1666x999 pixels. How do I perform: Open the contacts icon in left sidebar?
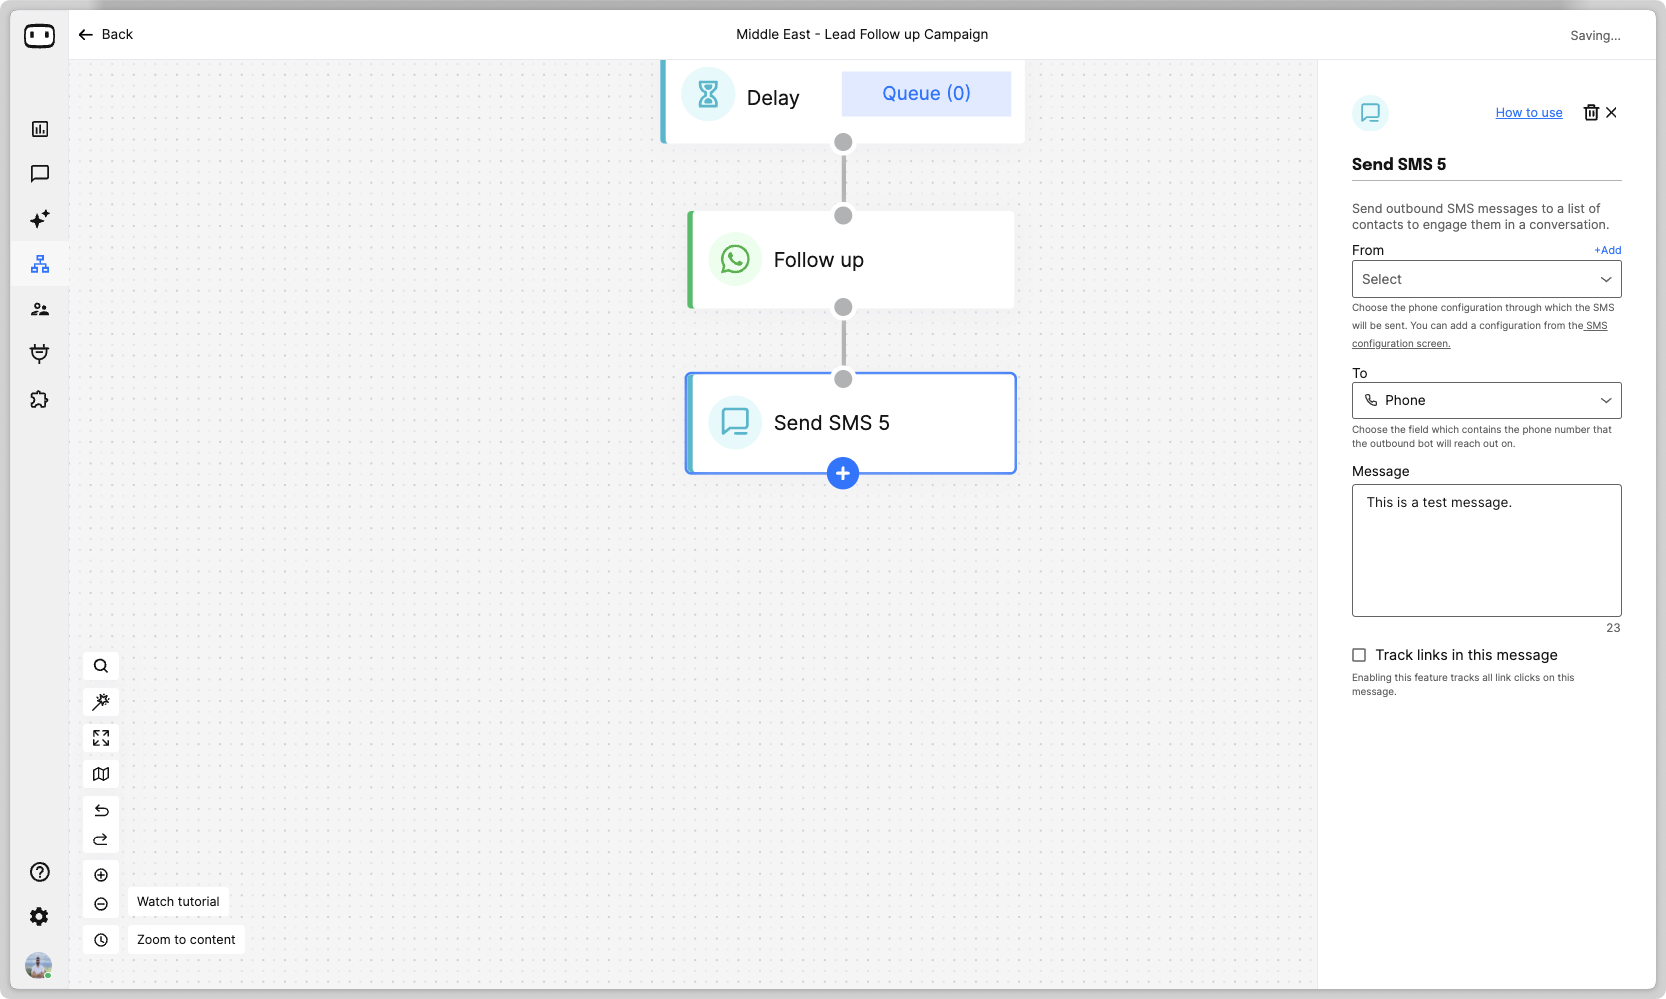click(x=40, y=309)
